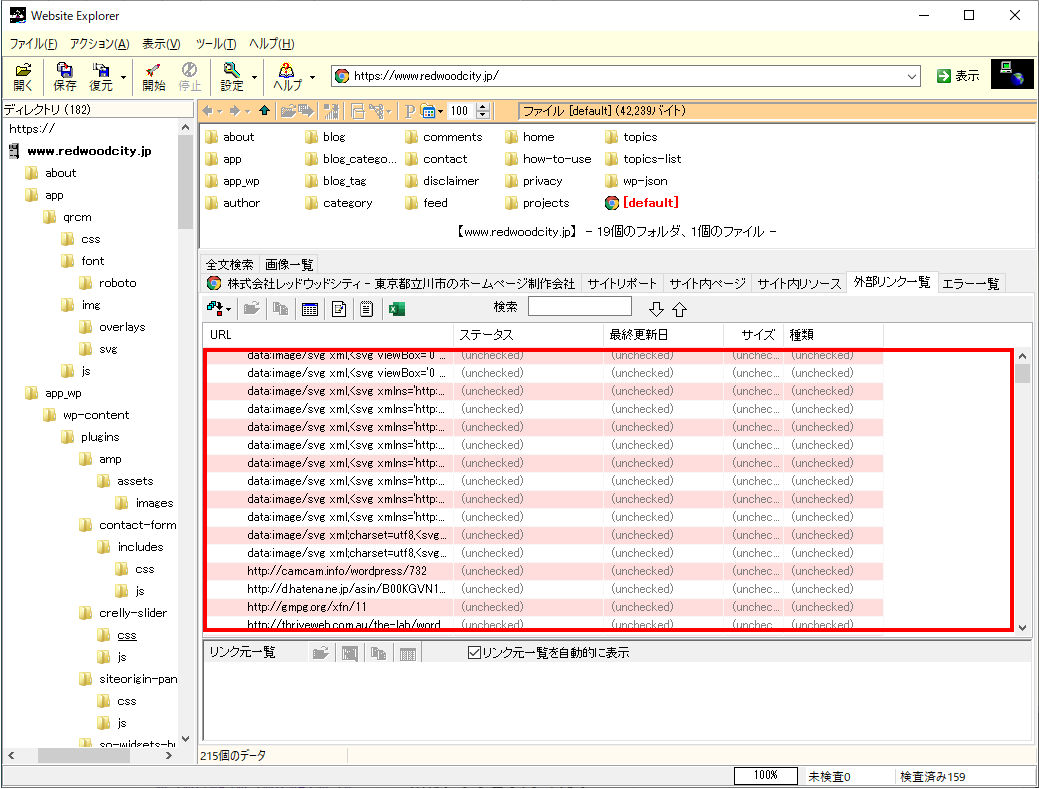Sort by the URL column header

328,335
